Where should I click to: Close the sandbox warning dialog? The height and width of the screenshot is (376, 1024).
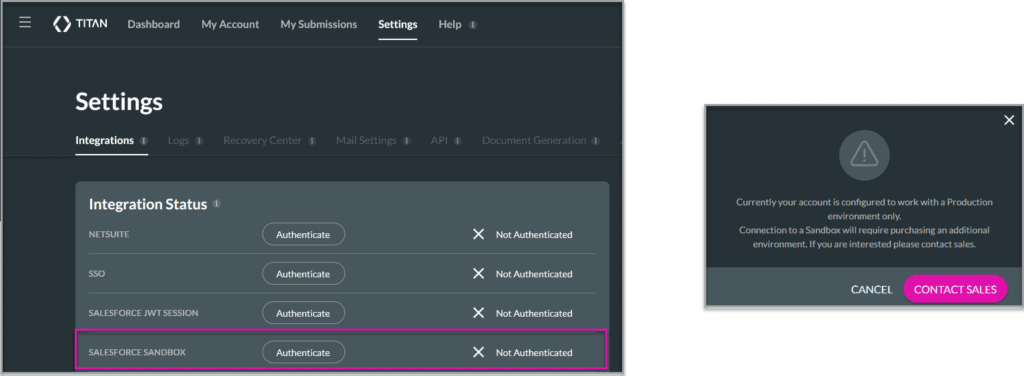1009,119
